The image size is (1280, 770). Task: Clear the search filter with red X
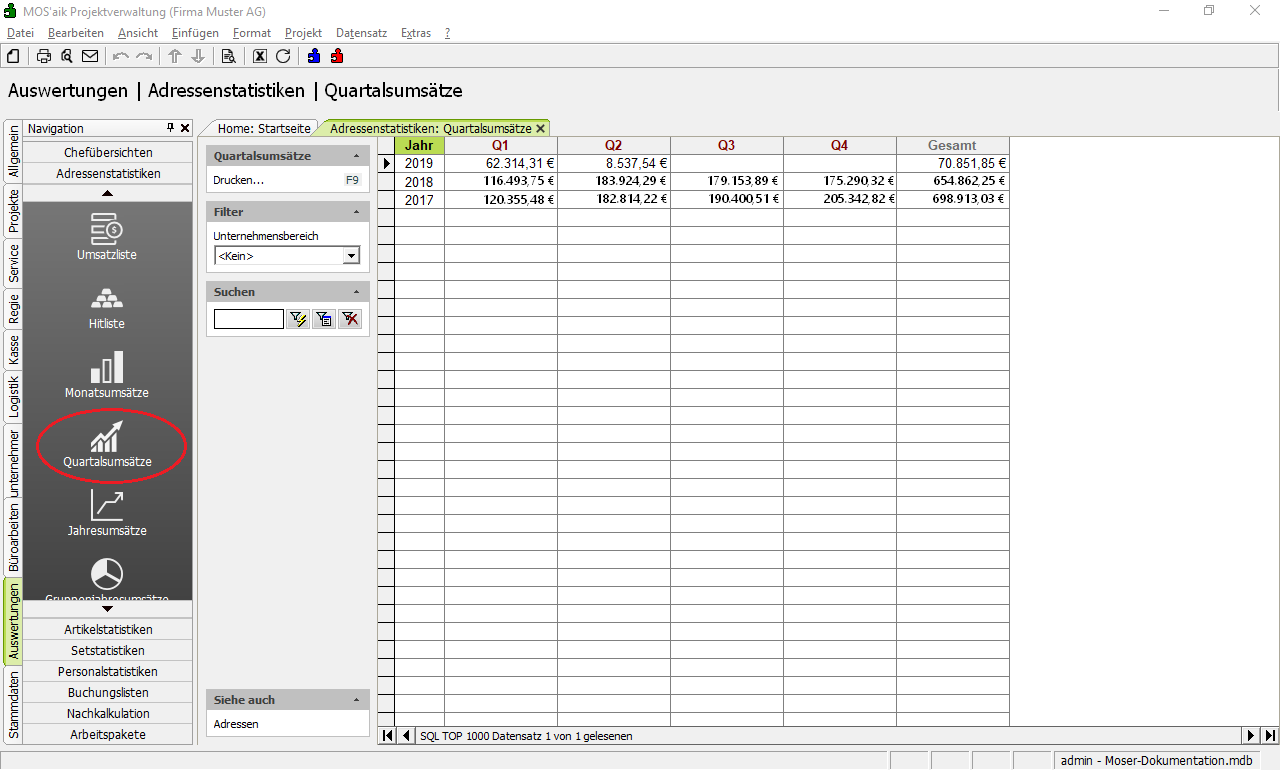tap(349, 319)
